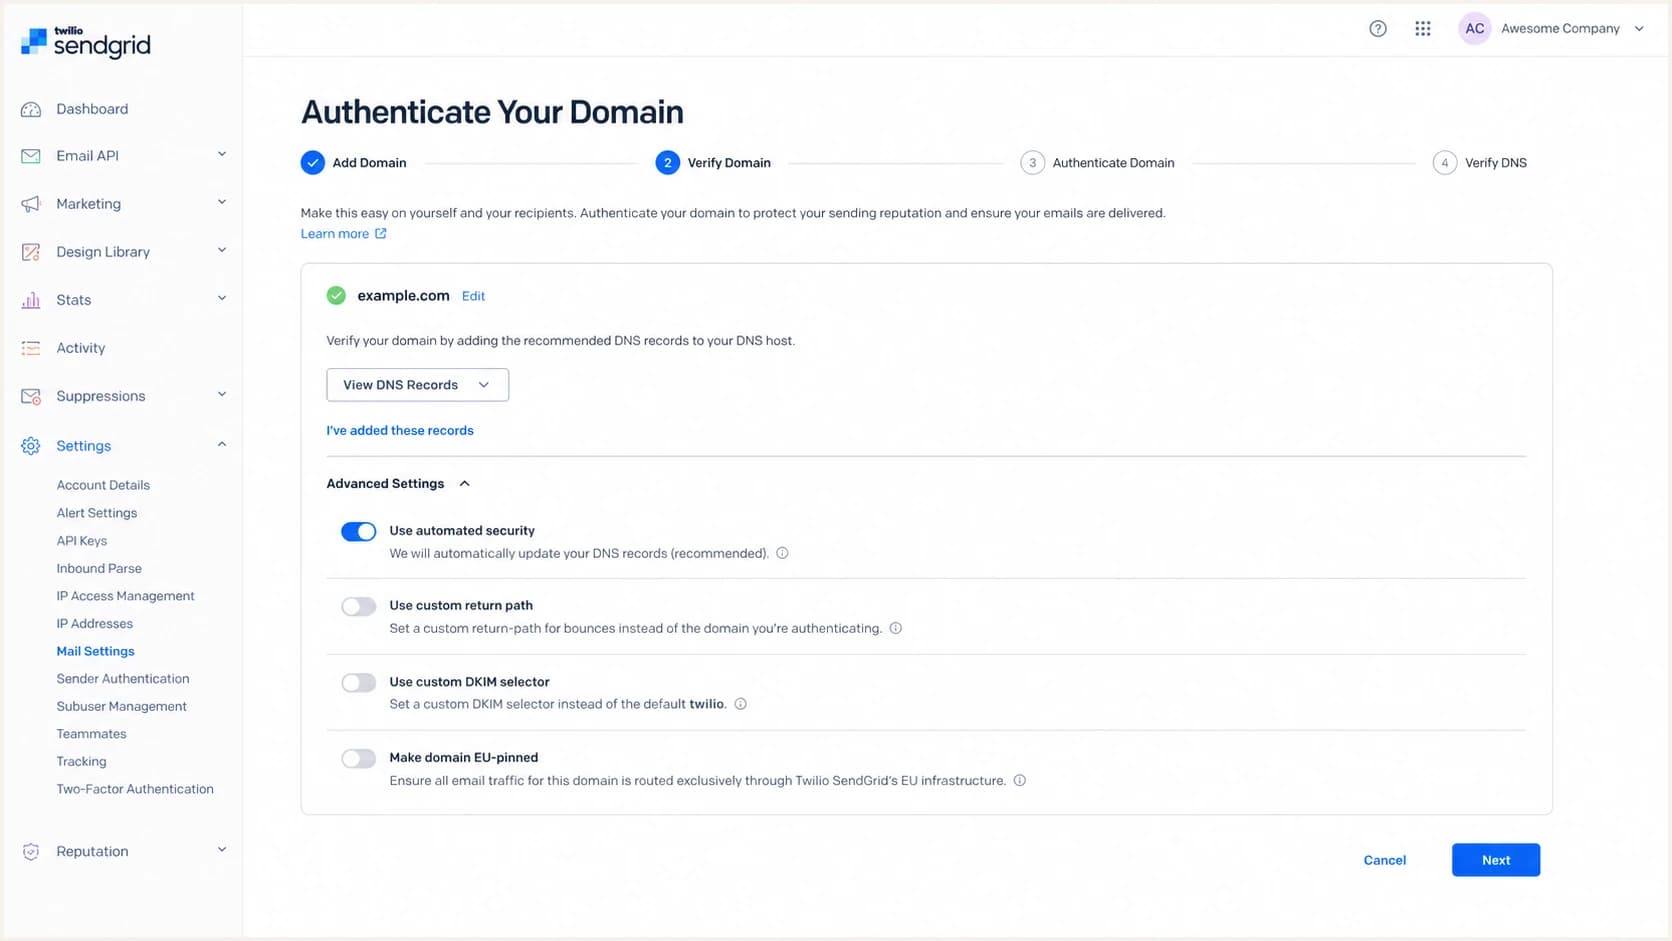Open IP Addresses page
1672x941 pixels.
95,624
